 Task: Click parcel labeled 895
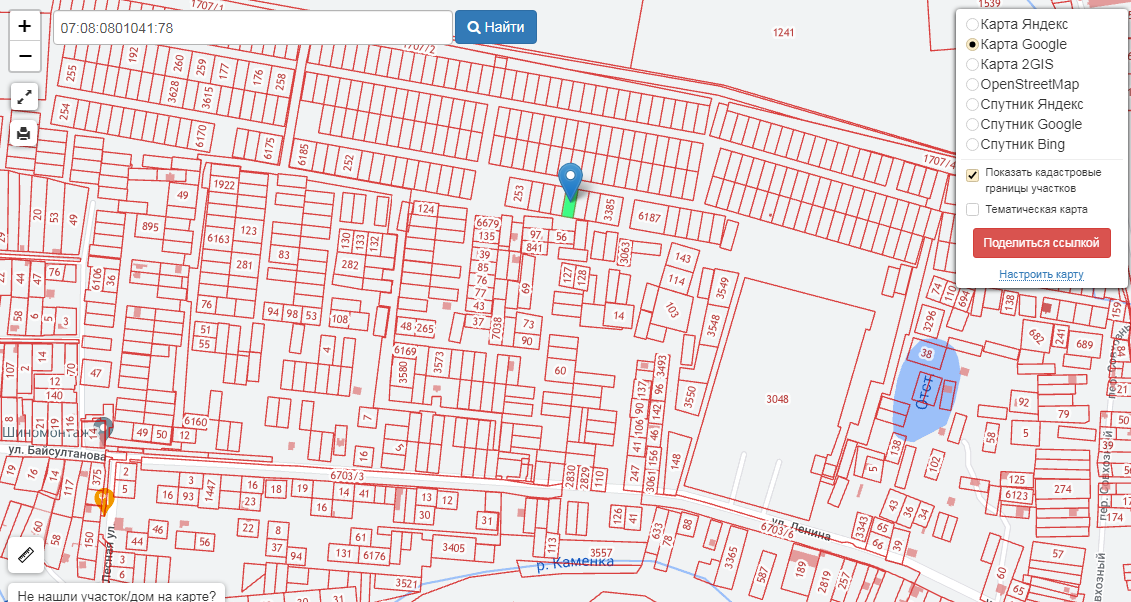150,226
